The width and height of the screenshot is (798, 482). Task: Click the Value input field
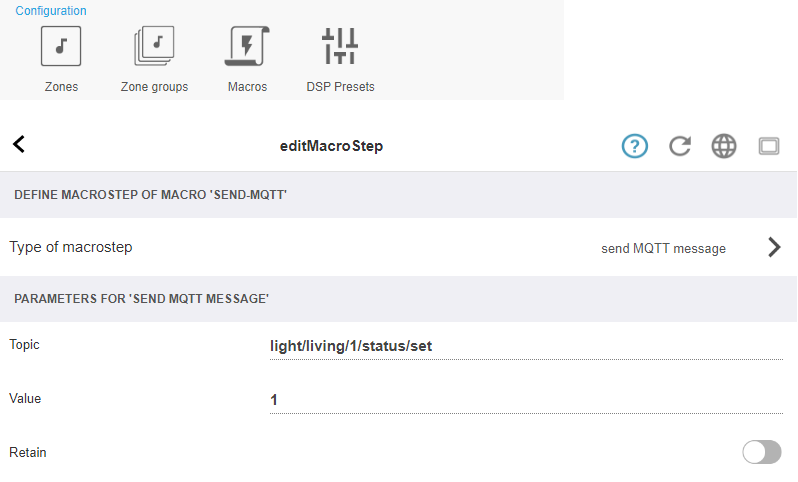tap(526, 400)
